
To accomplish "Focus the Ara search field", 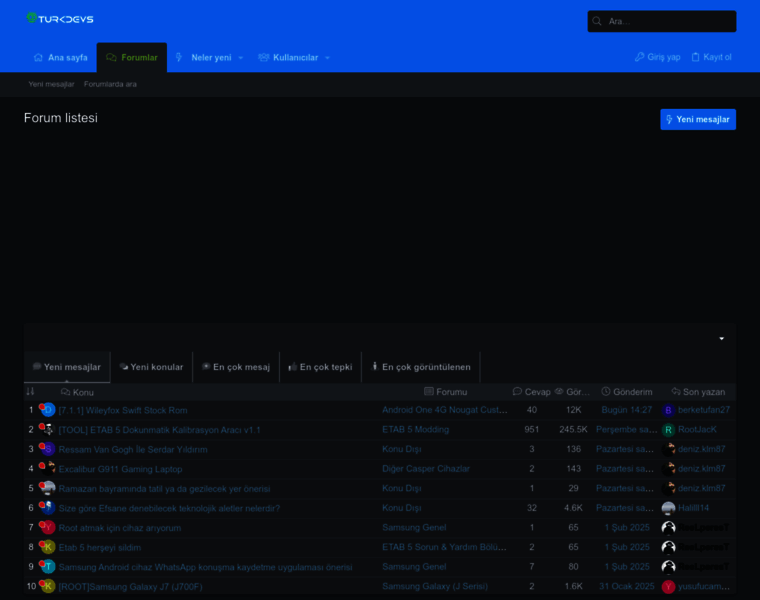I will tap(662, 21).
